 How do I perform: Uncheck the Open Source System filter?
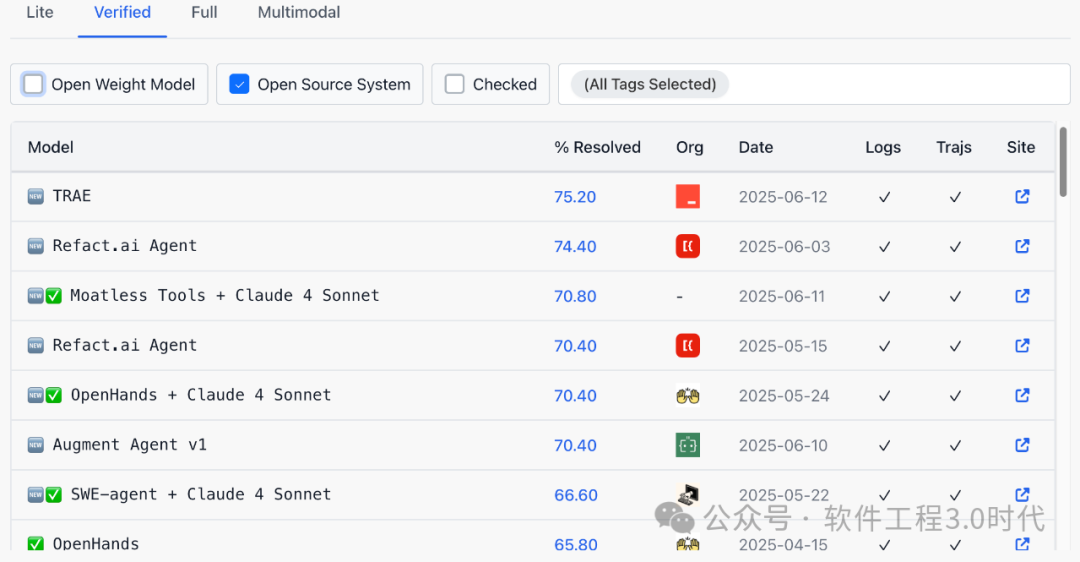[x=239, y=84]
